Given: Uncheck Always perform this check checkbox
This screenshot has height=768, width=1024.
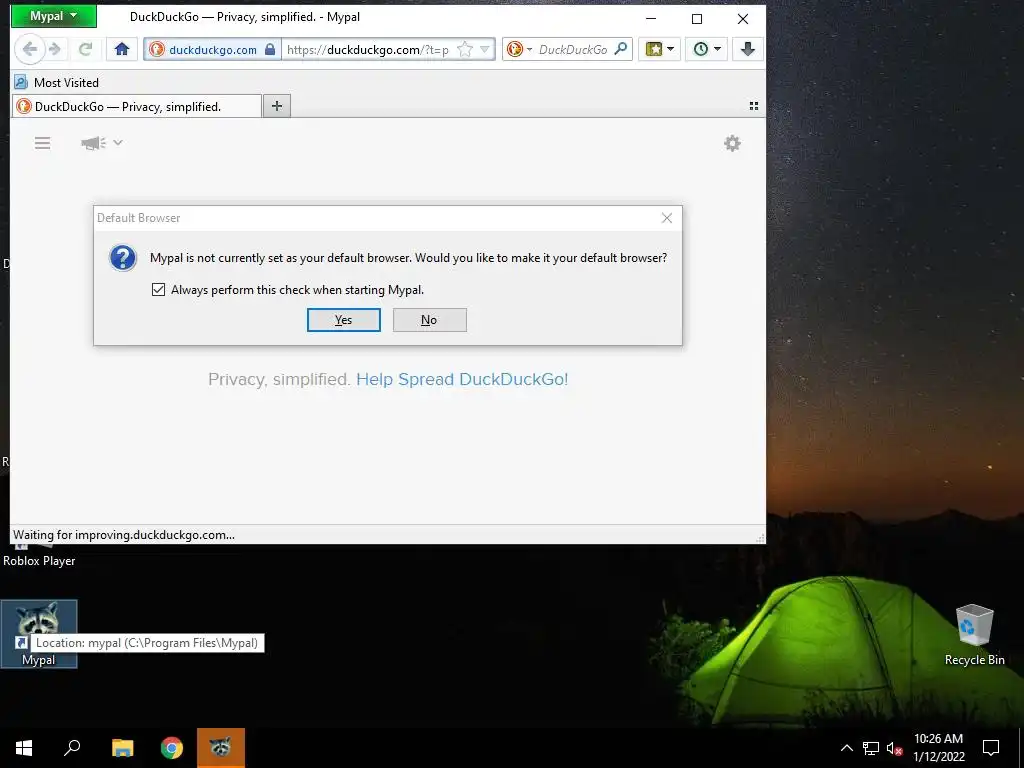Looking at the screenshot, I should 158,289.
